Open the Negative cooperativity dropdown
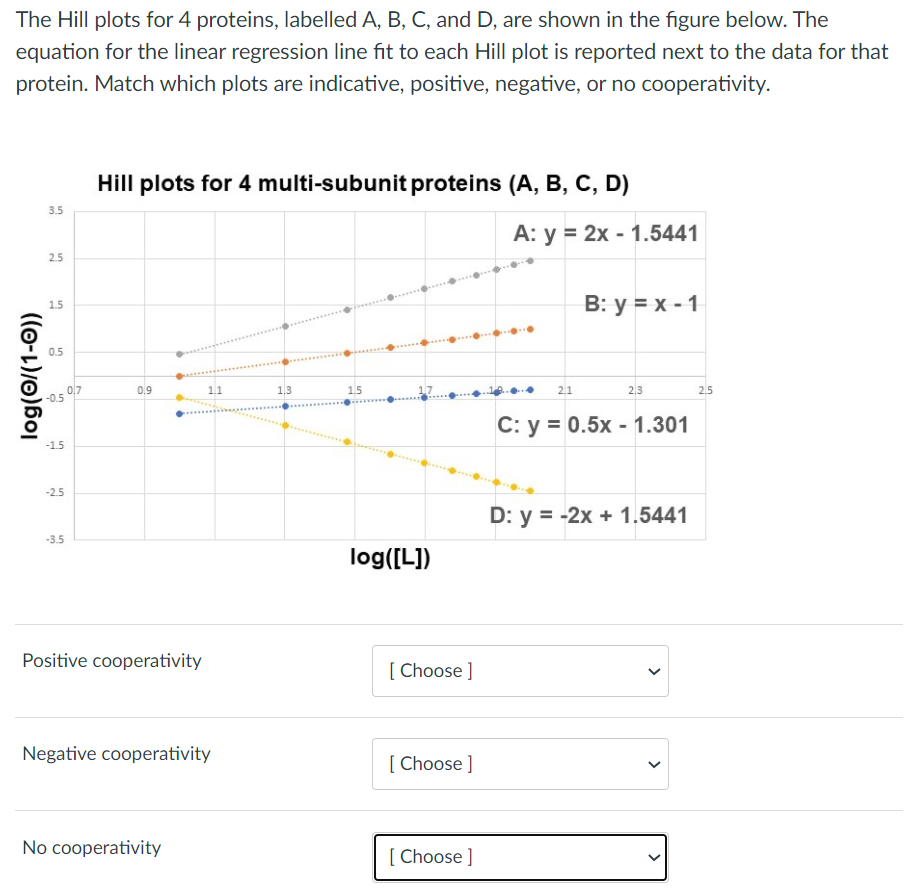Image resolution: width=904 pixels, height=891 pixels. (519, 763)
